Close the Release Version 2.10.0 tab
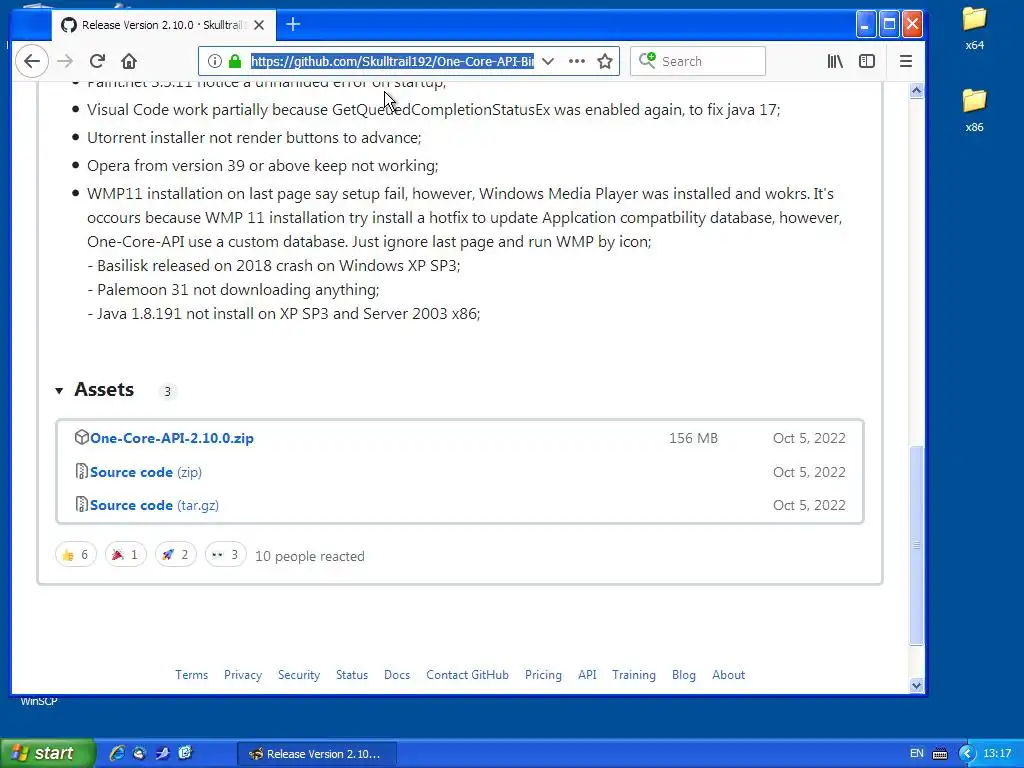Viewport: 1024px width, 768px height. (259, 25)
